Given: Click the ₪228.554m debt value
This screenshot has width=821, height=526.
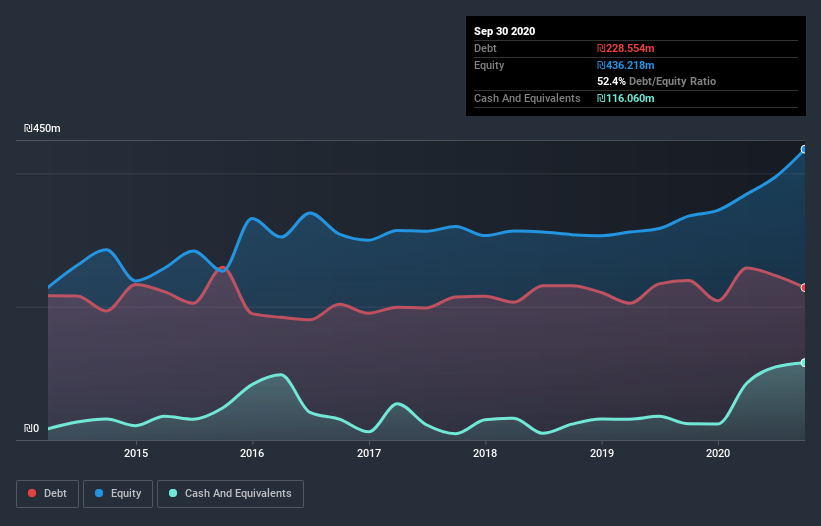Looking at the screenshot, I should (x=626, y=48).
